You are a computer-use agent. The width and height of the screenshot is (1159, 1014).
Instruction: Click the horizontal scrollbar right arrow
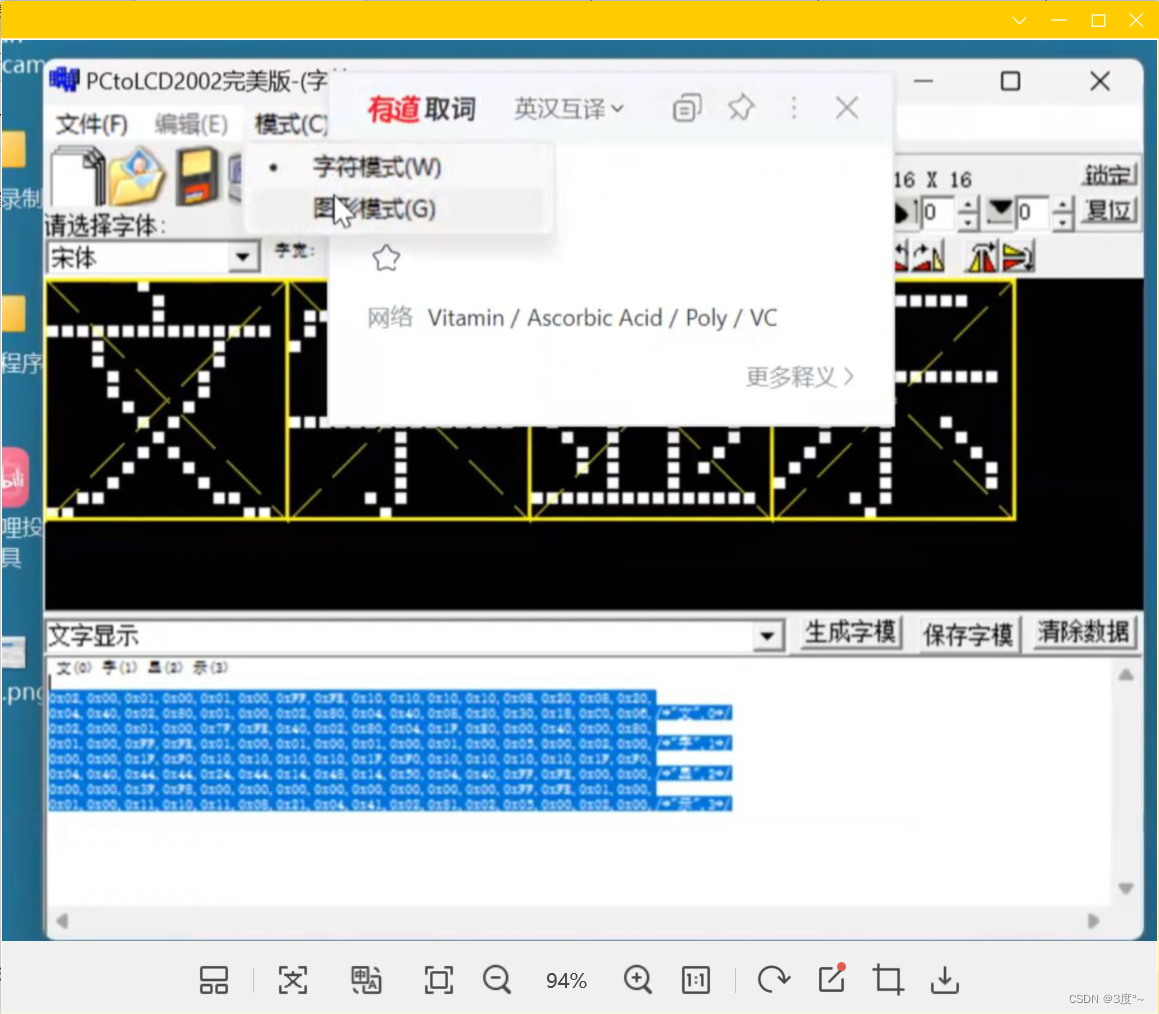pyautogui.click(x=1094, y=921)
